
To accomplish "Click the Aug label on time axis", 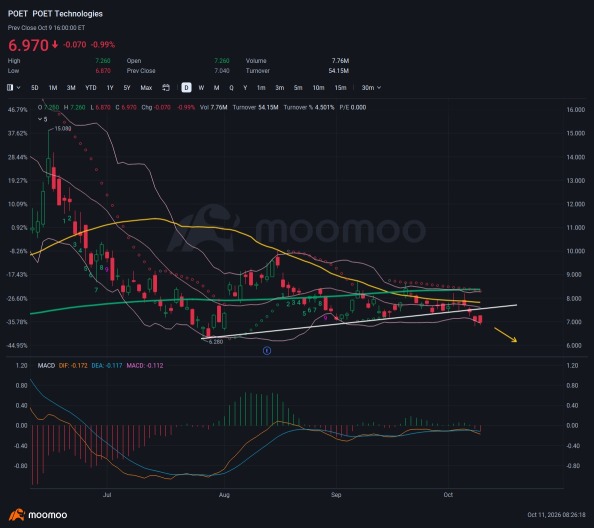I will click(x=224, y=495).
